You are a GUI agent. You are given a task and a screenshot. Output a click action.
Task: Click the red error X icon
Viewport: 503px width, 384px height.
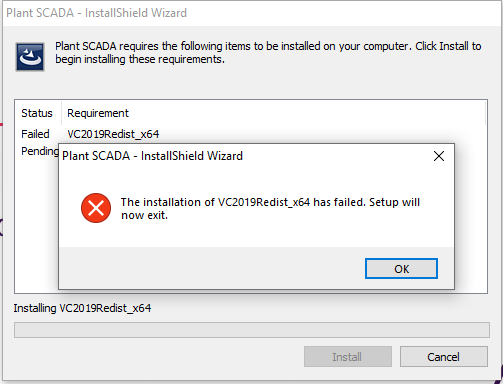click(x=96, y=208)
